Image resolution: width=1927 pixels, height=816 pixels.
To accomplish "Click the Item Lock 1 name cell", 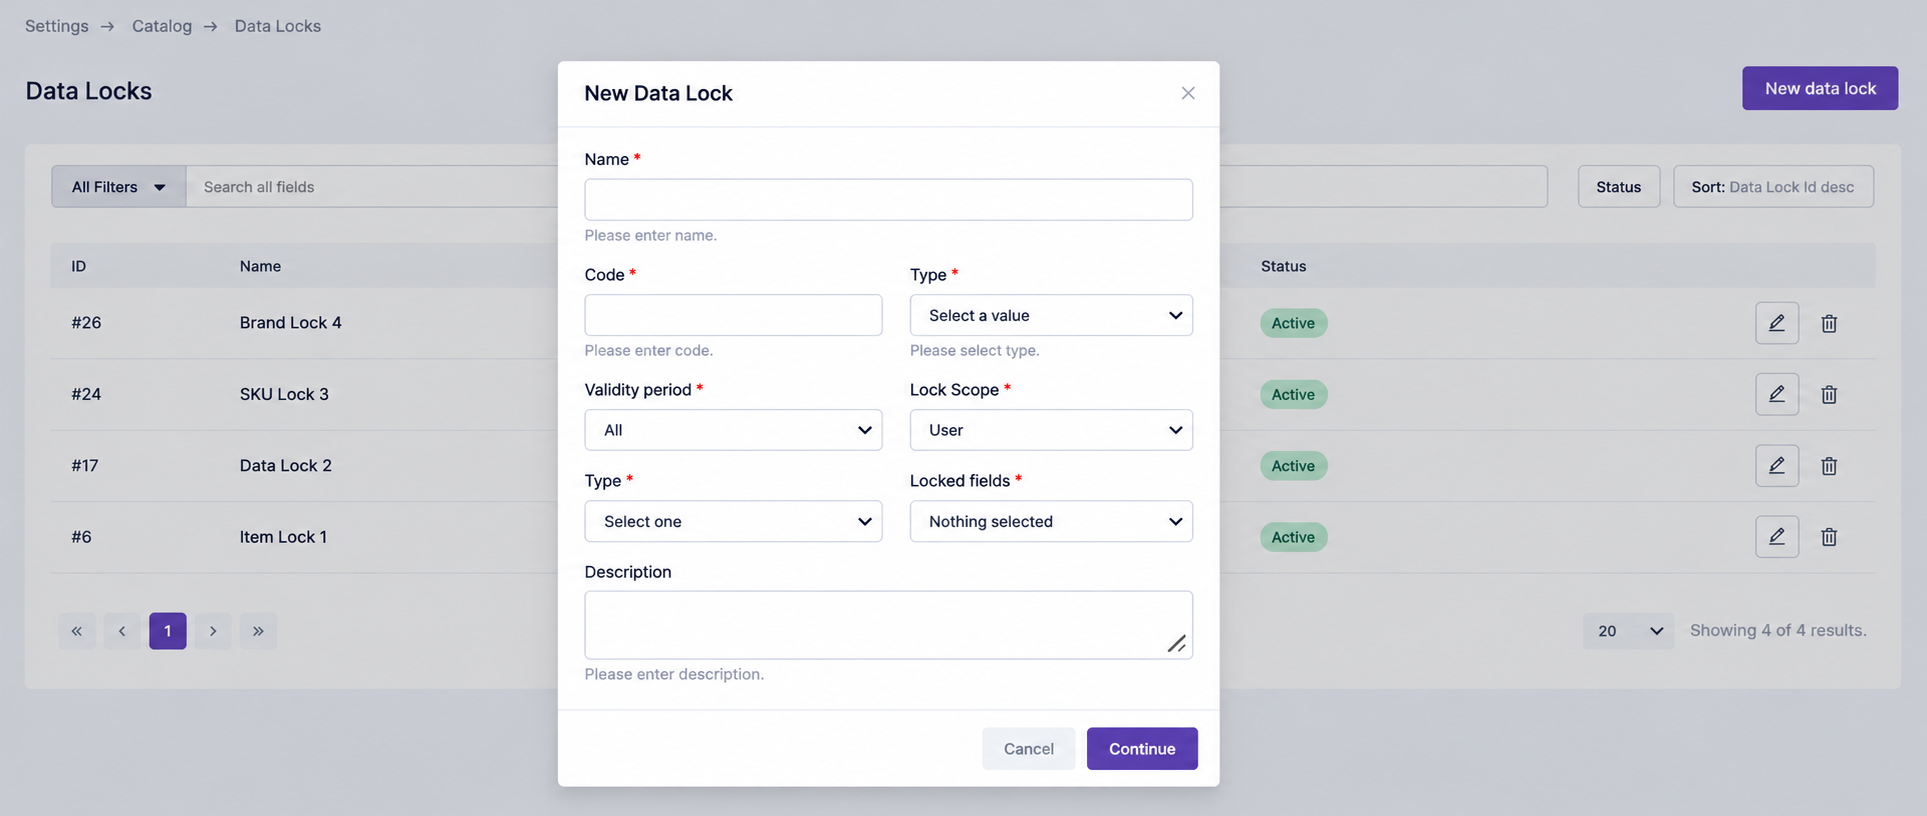I will [x=283, y=537].
